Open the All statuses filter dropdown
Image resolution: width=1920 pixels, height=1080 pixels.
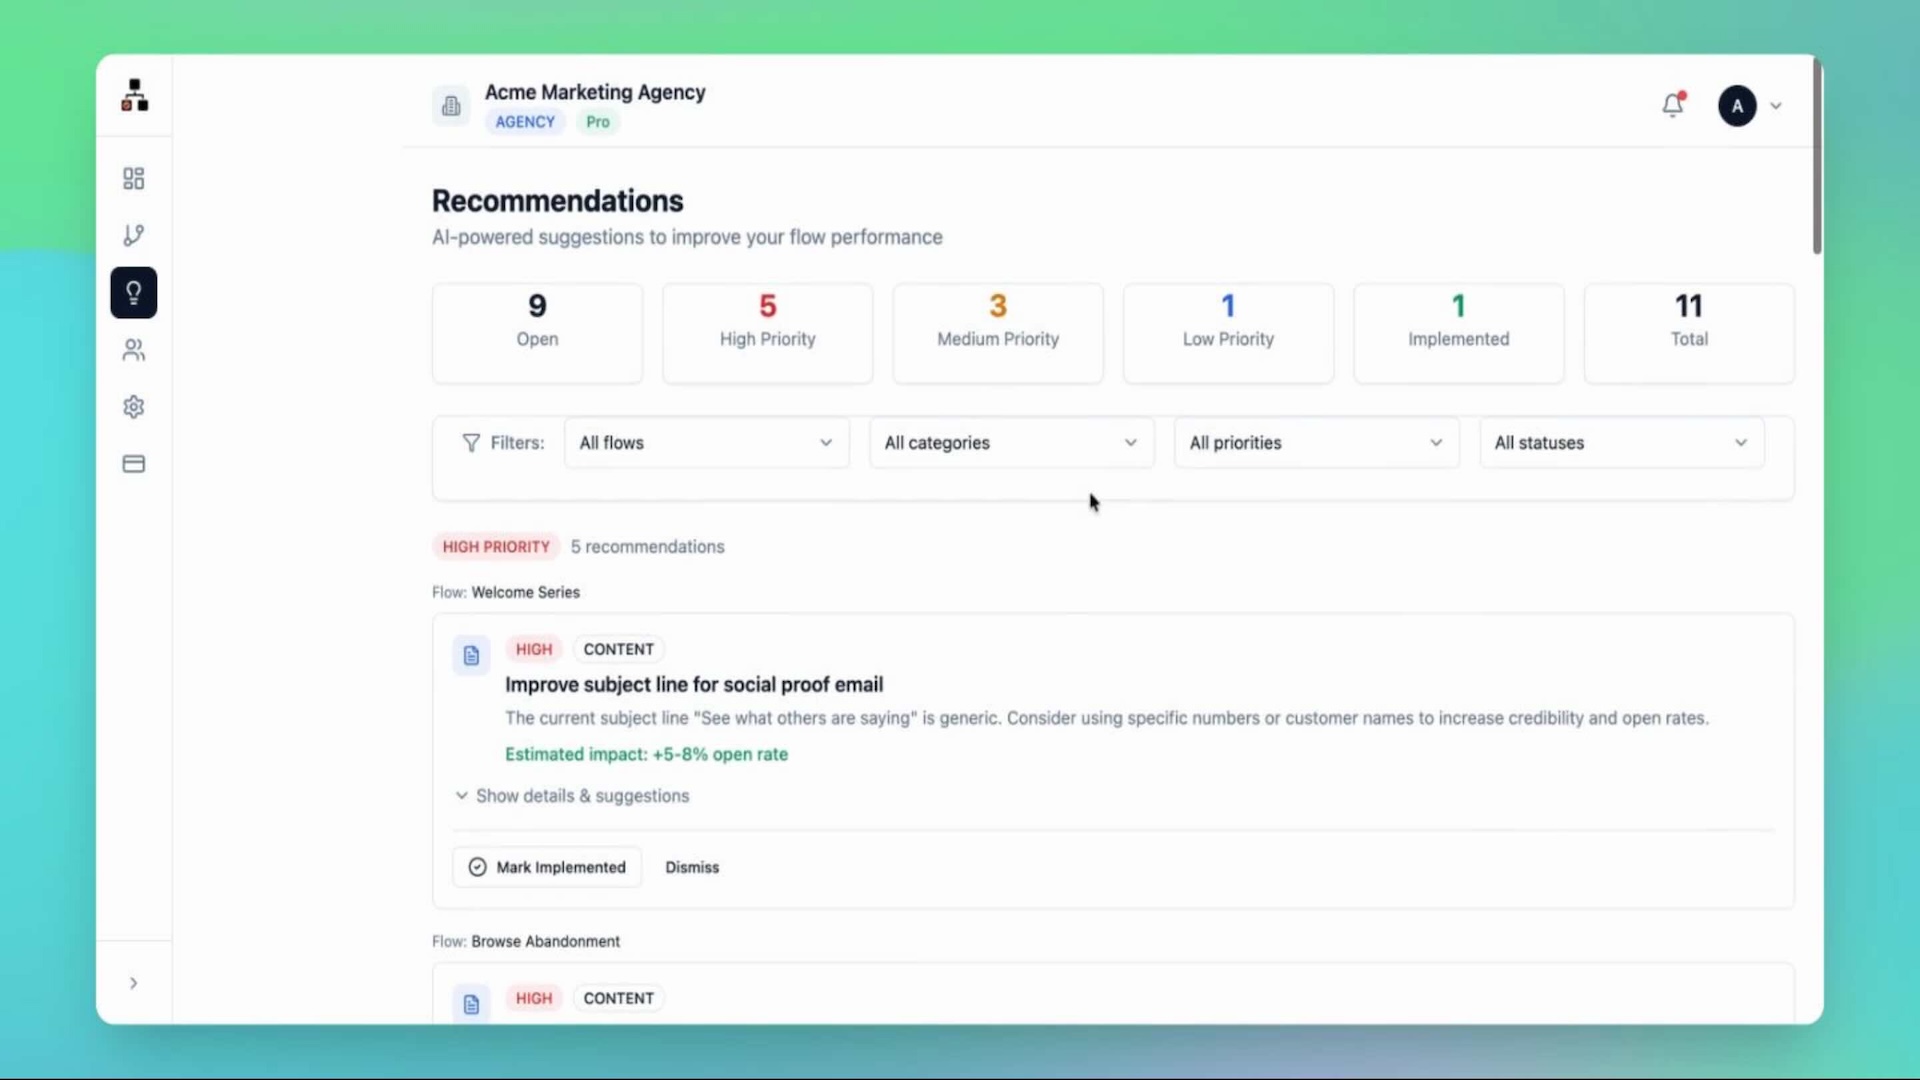click(x=1621, y=443)
